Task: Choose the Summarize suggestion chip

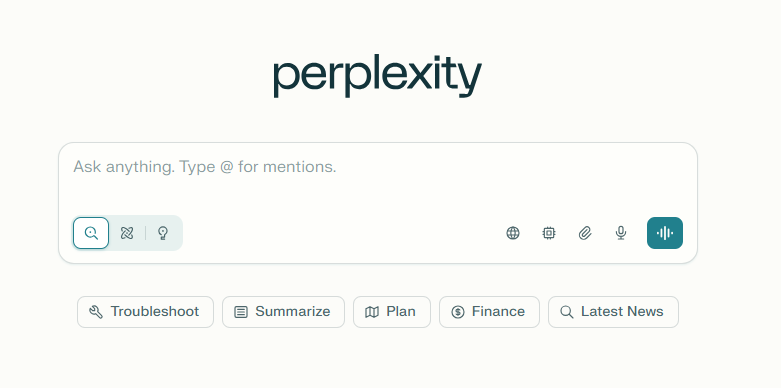Action: tap(283, 312)
